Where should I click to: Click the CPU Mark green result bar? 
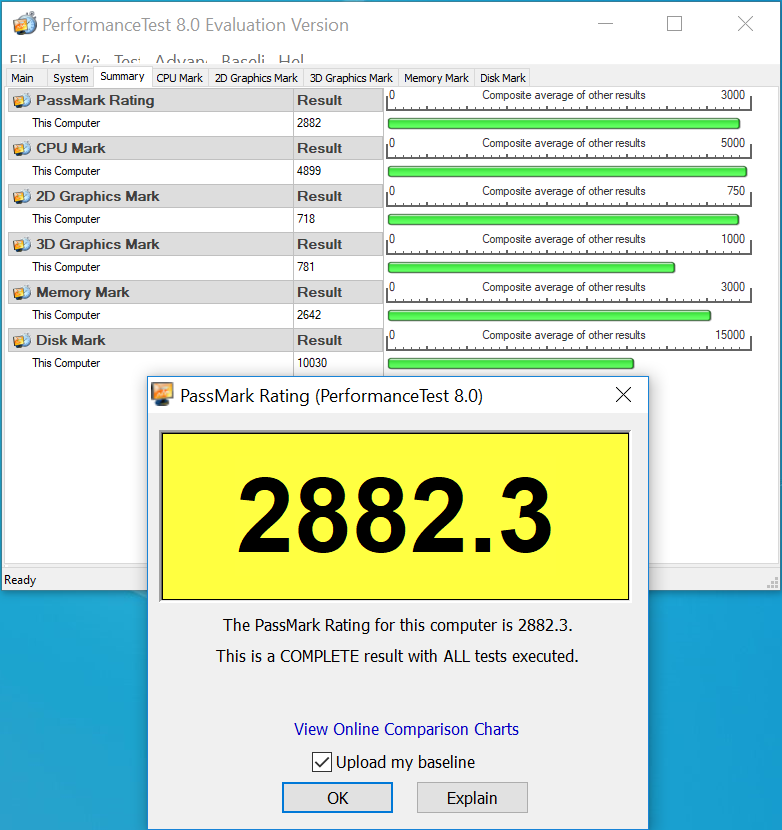pyautogui.click(x=567, y=172)
